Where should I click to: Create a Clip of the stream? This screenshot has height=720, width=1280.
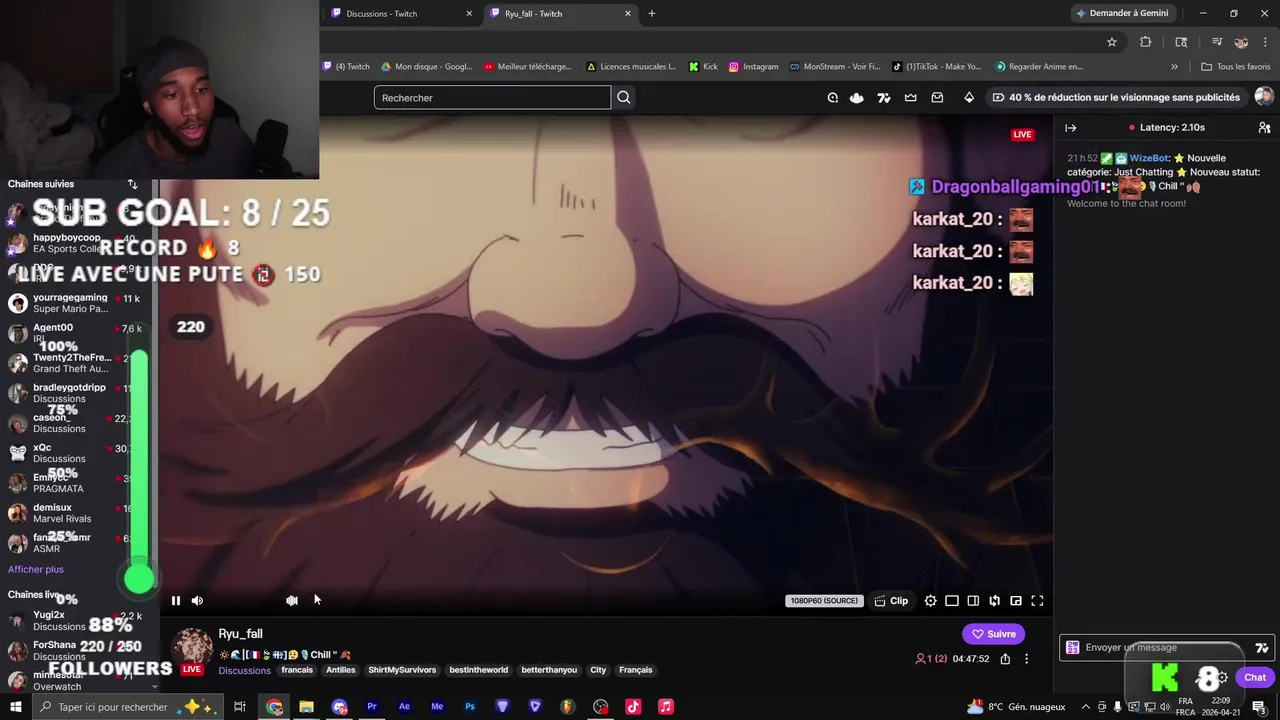891,601
